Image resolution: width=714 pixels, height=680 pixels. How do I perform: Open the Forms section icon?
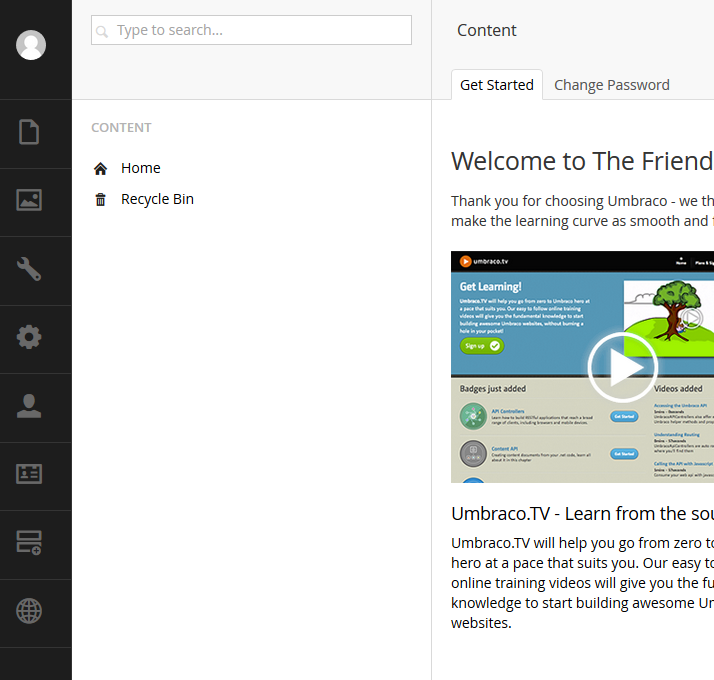coord(29,542)
